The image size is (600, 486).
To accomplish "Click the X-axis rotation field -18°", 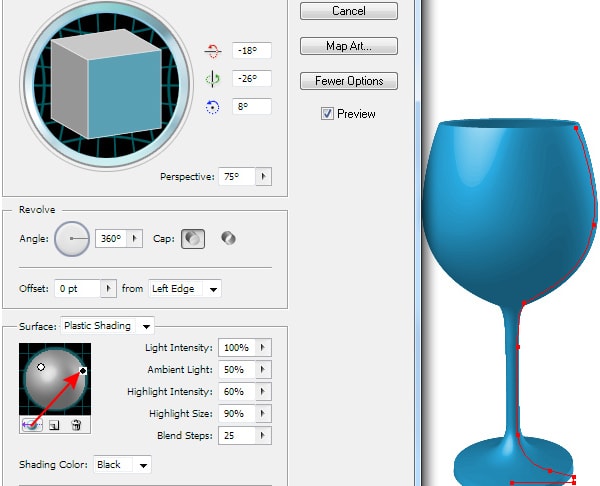I will (252, 51).
